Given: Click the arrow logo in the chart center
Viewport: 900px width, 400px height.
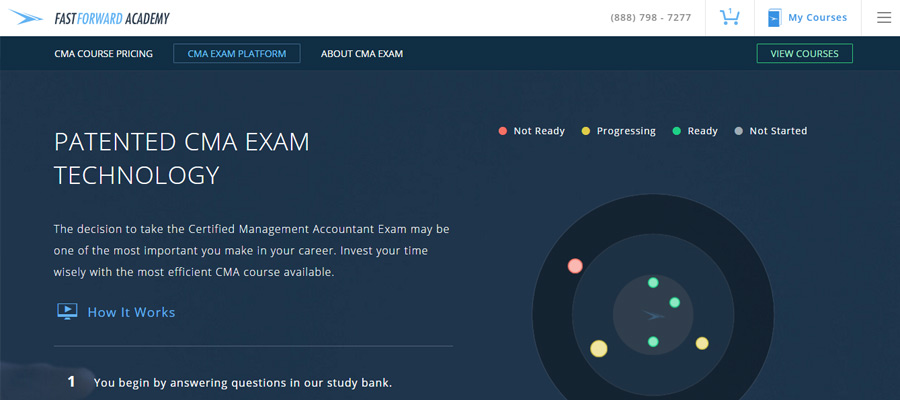Looking at the screenshot, I should [x=653, y=315].
